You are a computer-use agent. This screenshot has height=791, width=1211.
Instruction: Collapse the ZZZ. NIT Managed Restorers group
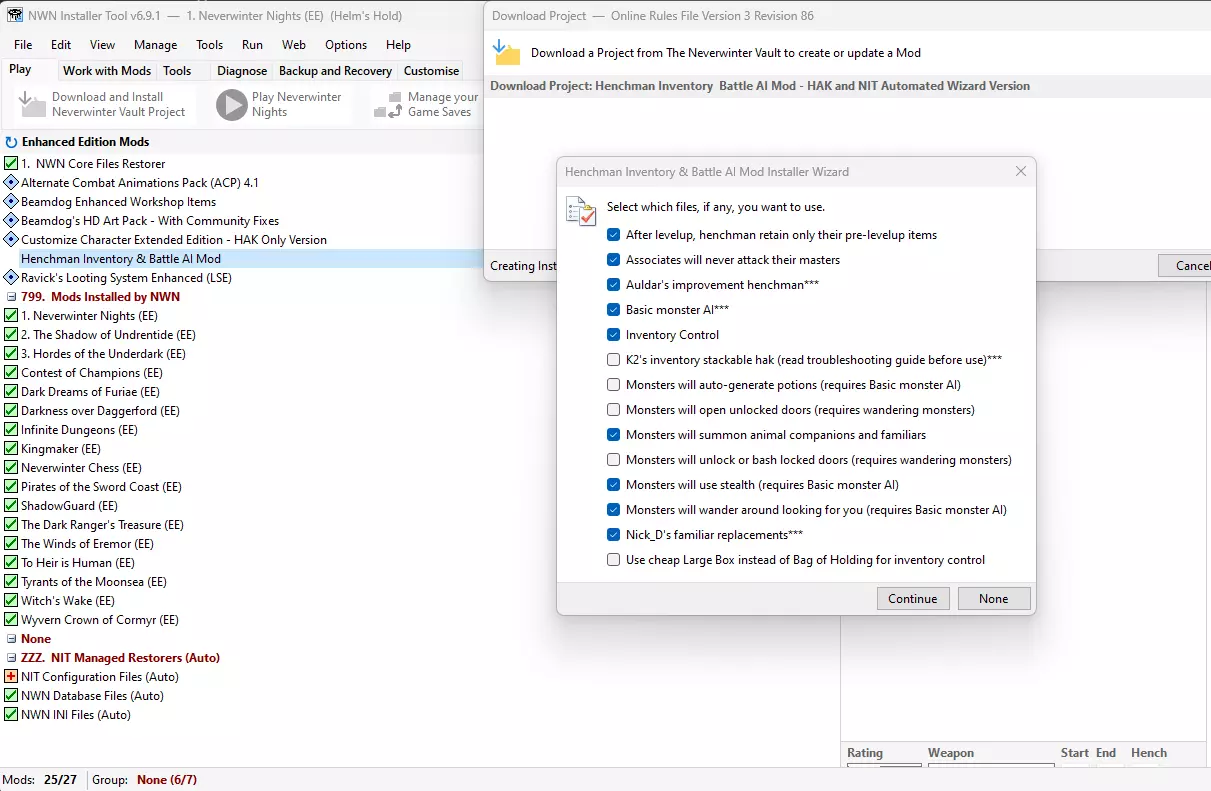coord(12,658)
